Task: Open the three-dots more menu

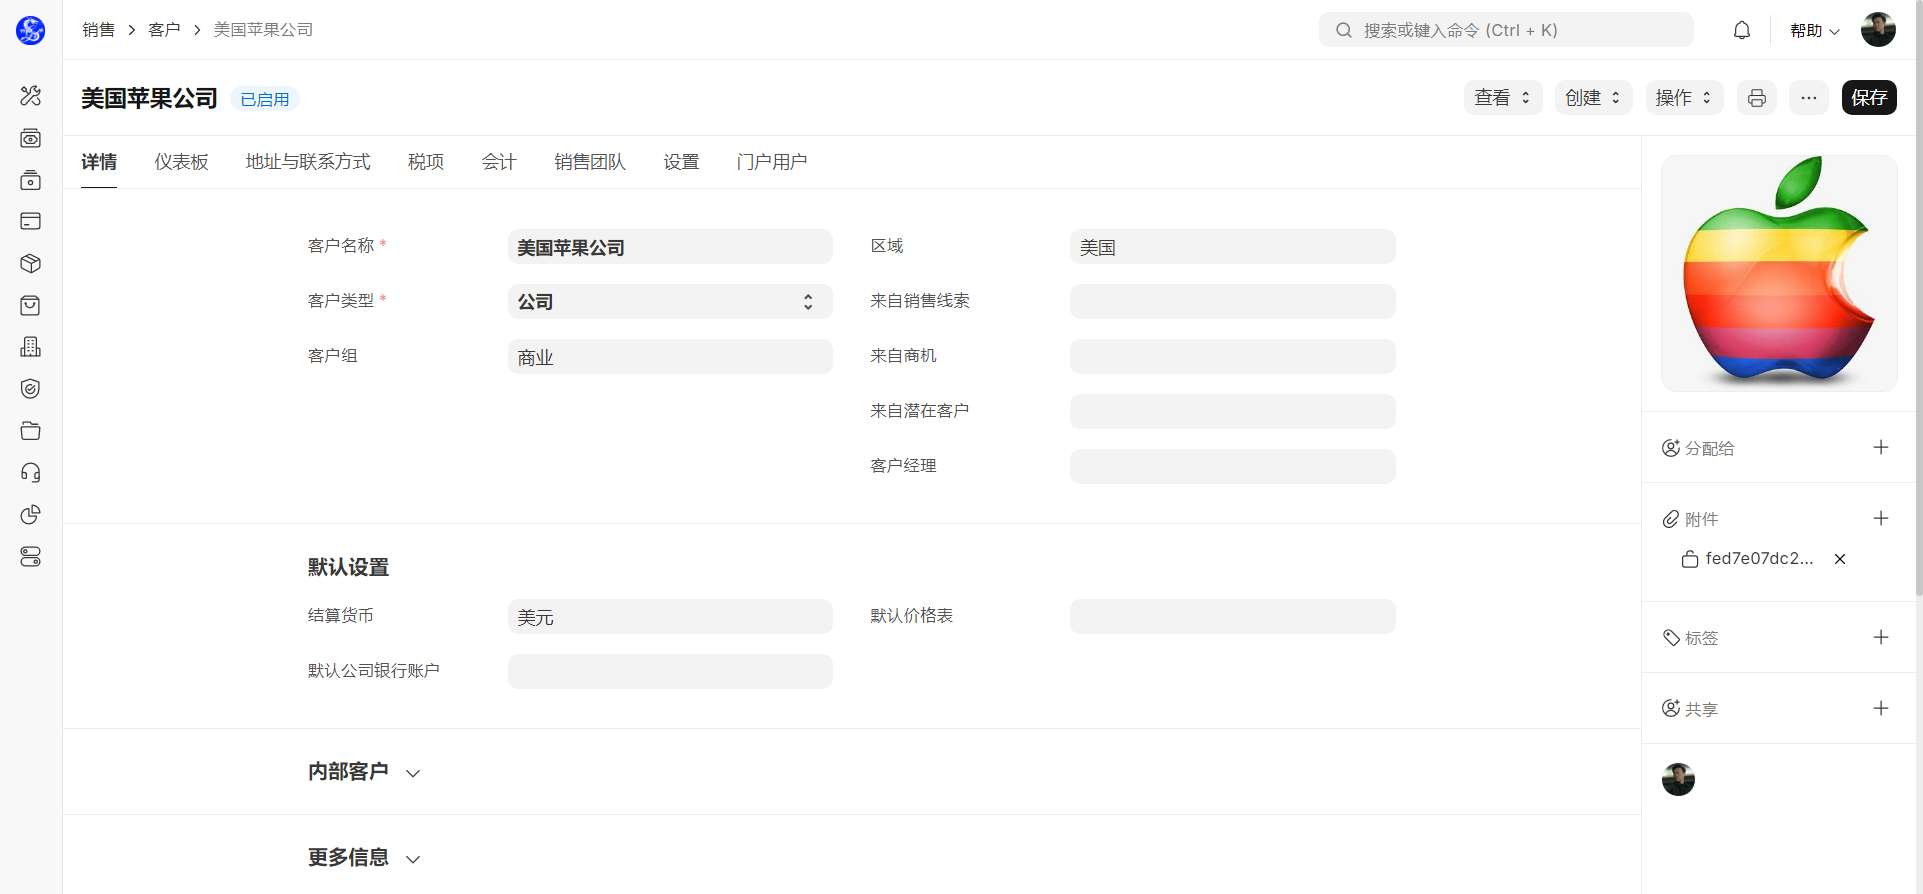Action: 1809,98
